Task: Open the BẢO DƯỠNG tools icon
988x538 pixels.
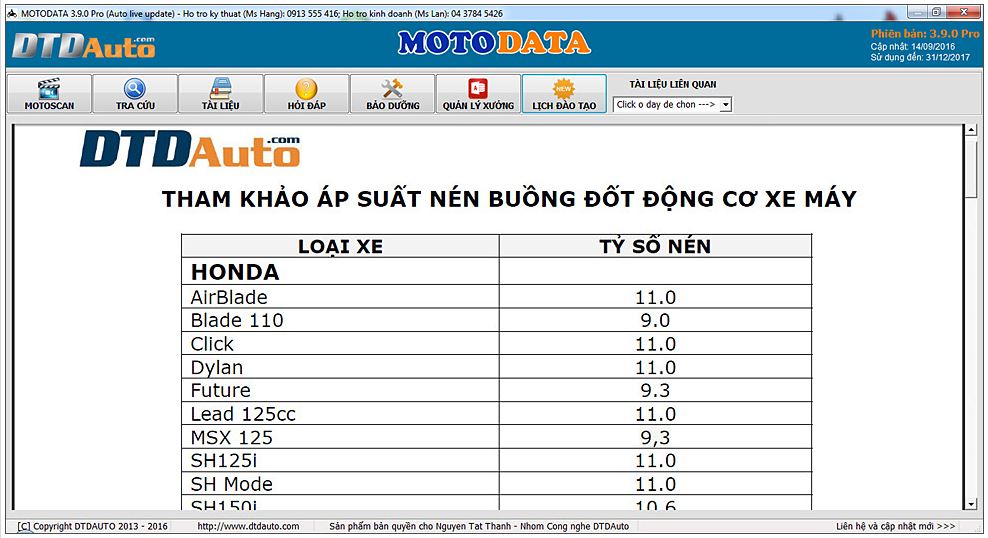Action: coord(392,89)
